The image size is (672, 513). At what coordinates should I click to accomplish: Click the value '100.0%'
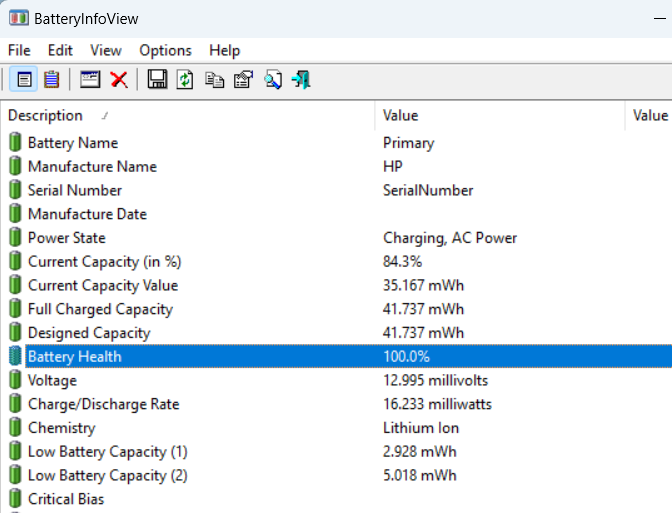[406, 357]
